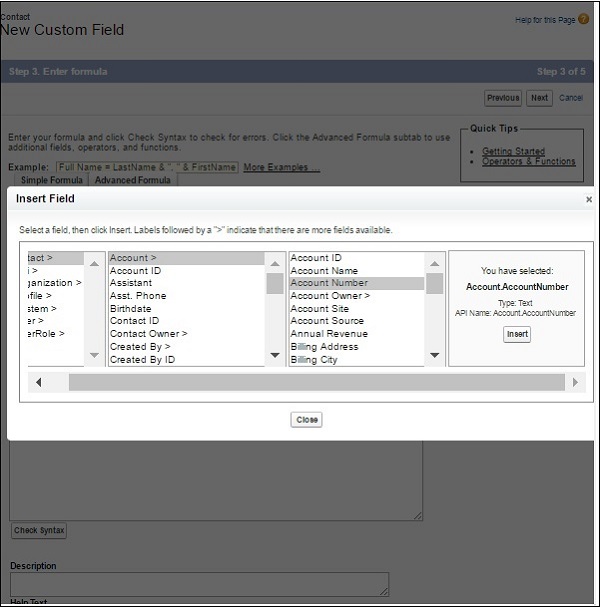Image resolution: width=600 pixels, height=607 pixels.
Task: Select Billing City from the list
Action: [x=314, y=360]
